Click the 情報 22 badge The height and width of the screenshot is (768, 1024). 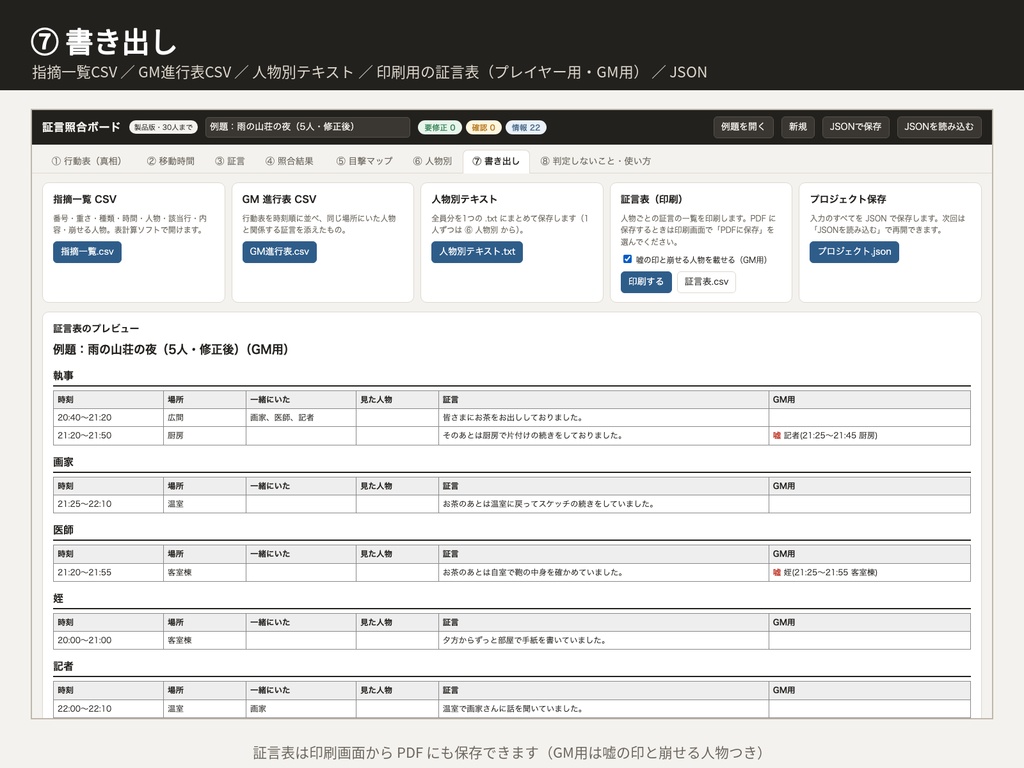click(x=526, y=127)
